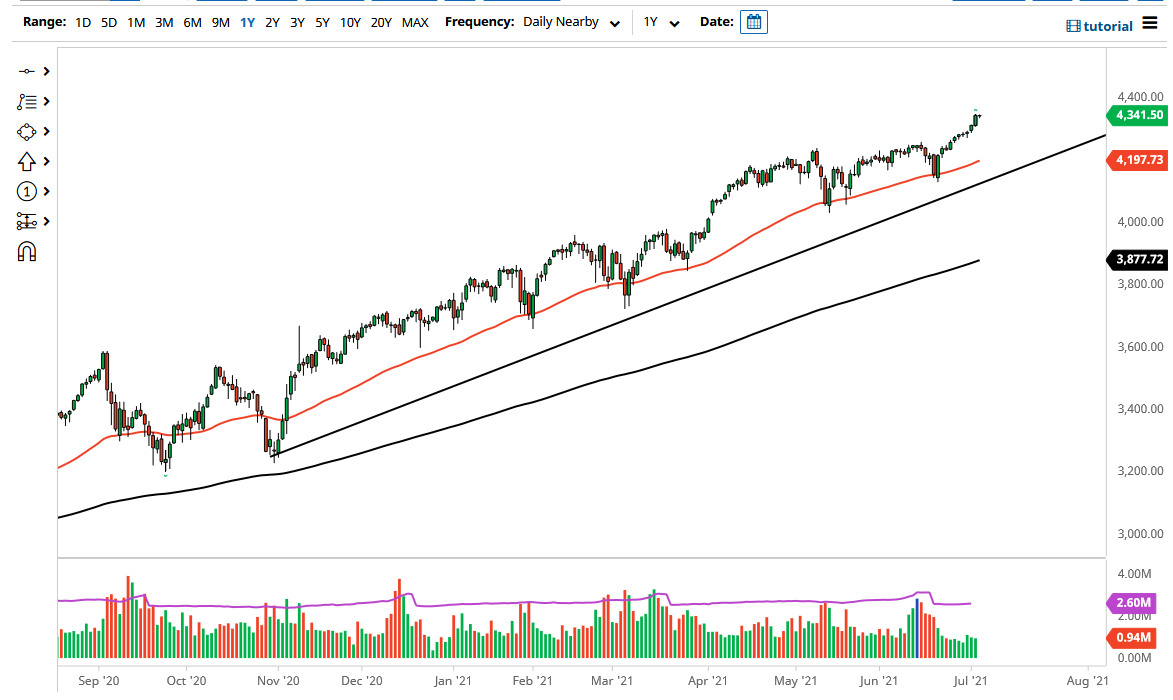Select the 5Y range option

321,21
